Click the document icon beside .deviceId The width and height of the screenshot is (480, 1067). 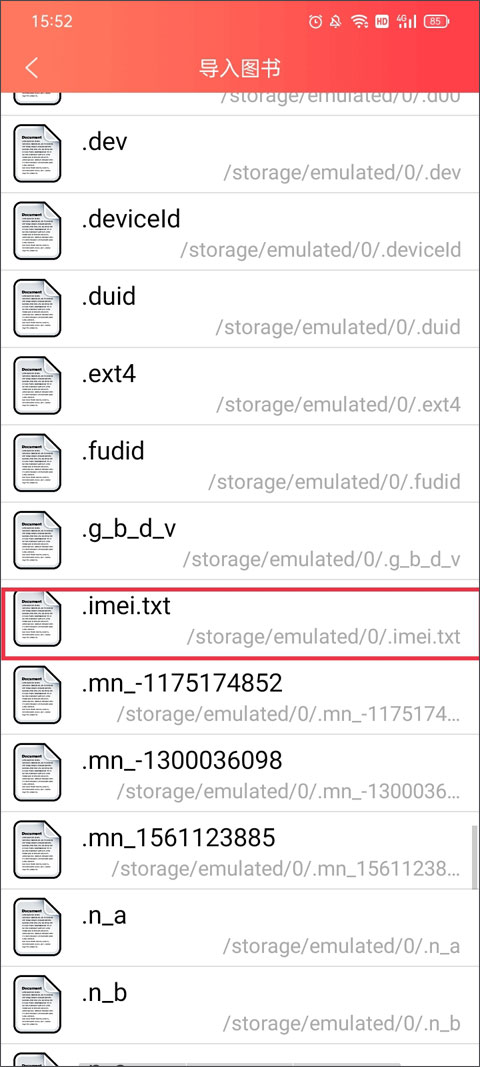point(37,231)
